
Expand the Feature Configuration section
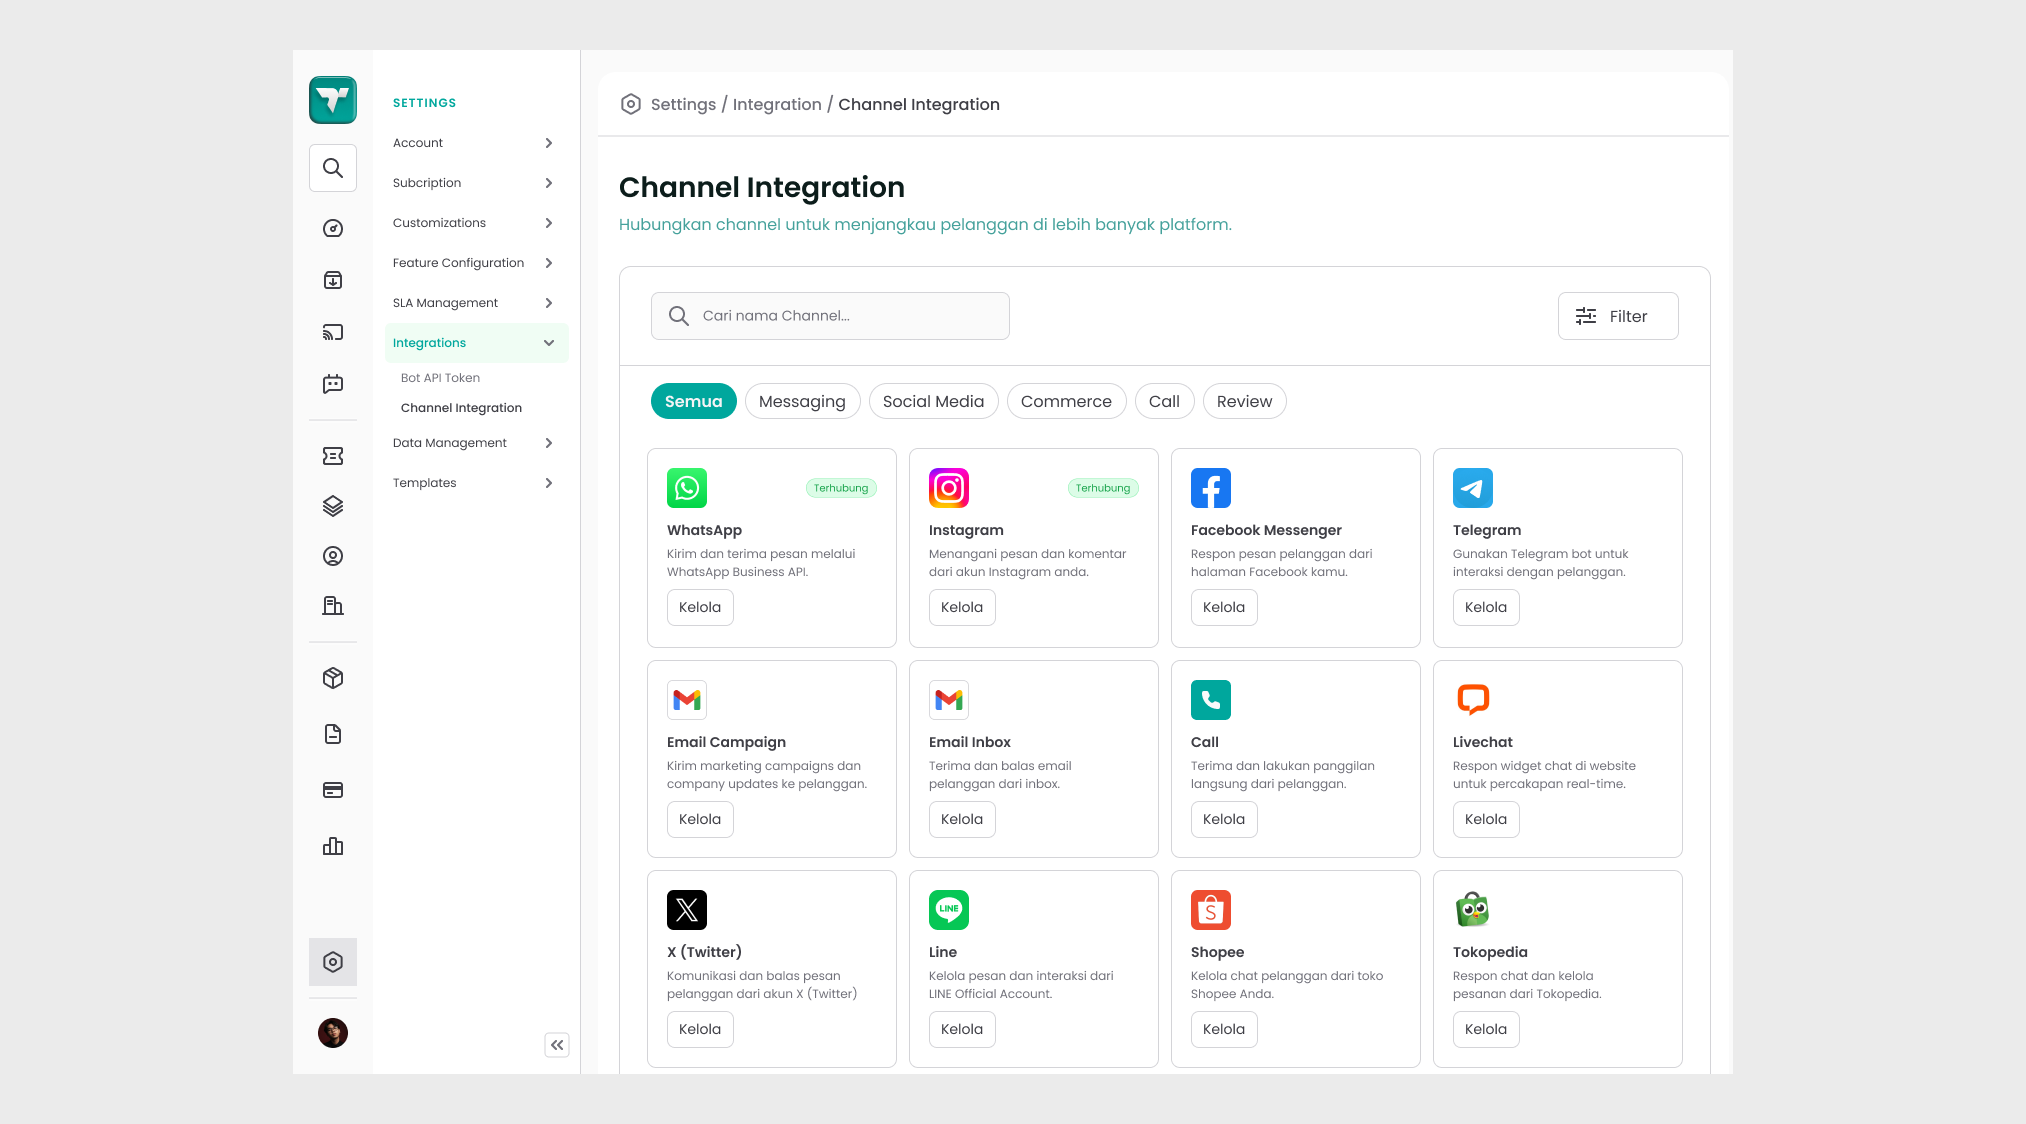coord(476,263)
